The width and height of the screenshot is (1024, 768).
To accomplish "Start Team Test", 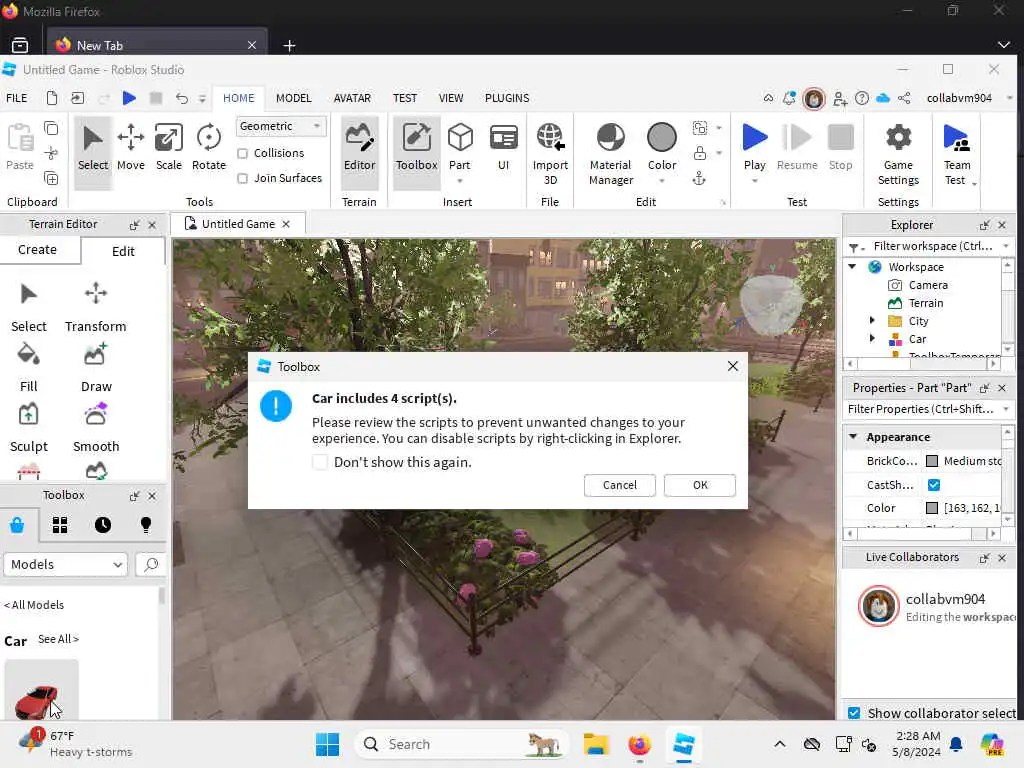I will [956, 154].
